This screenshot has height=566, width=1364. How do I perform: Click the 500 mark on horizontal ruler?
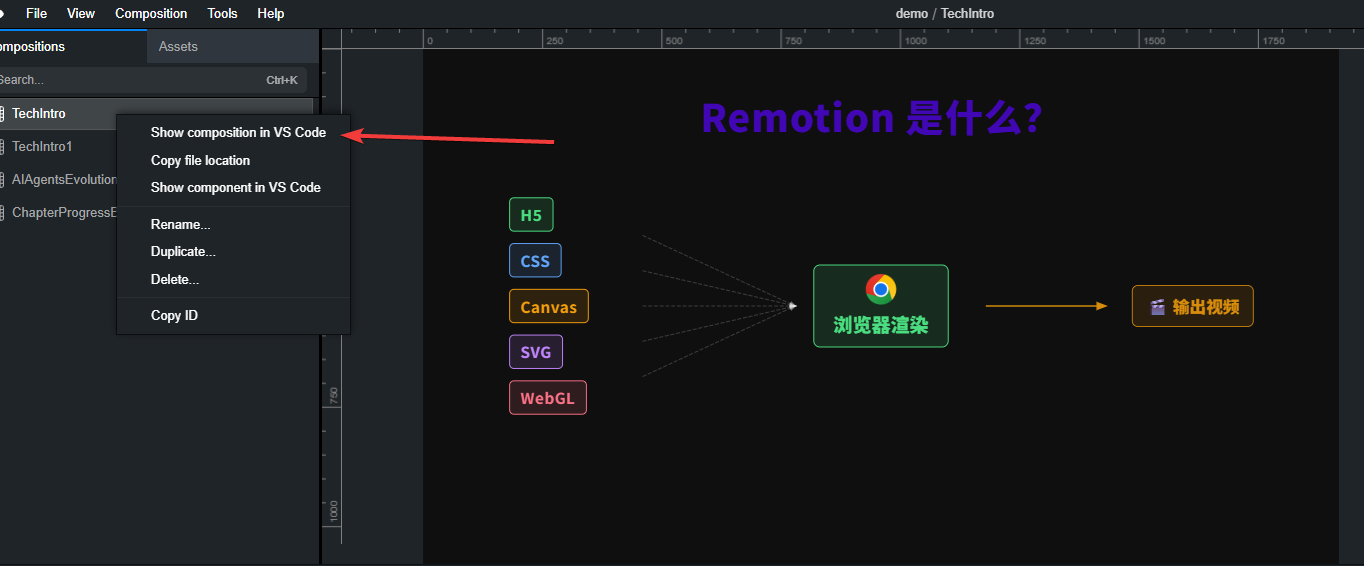674,41
